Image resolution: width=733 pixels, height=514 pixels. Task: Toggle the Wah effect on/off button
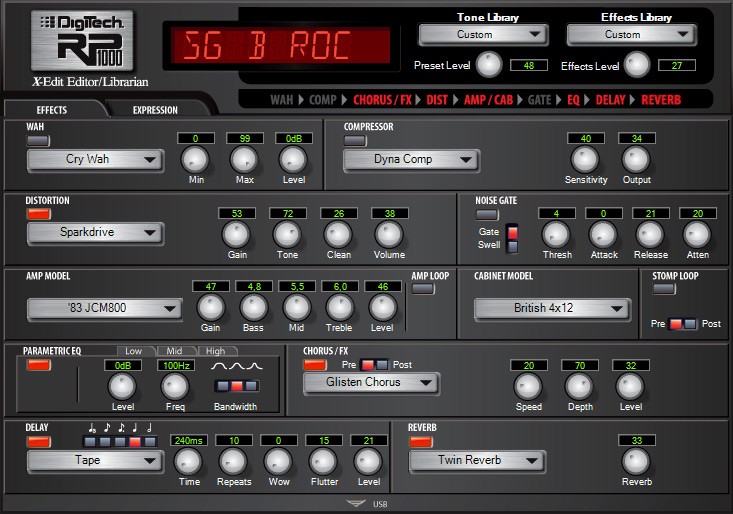pos(38,141)
